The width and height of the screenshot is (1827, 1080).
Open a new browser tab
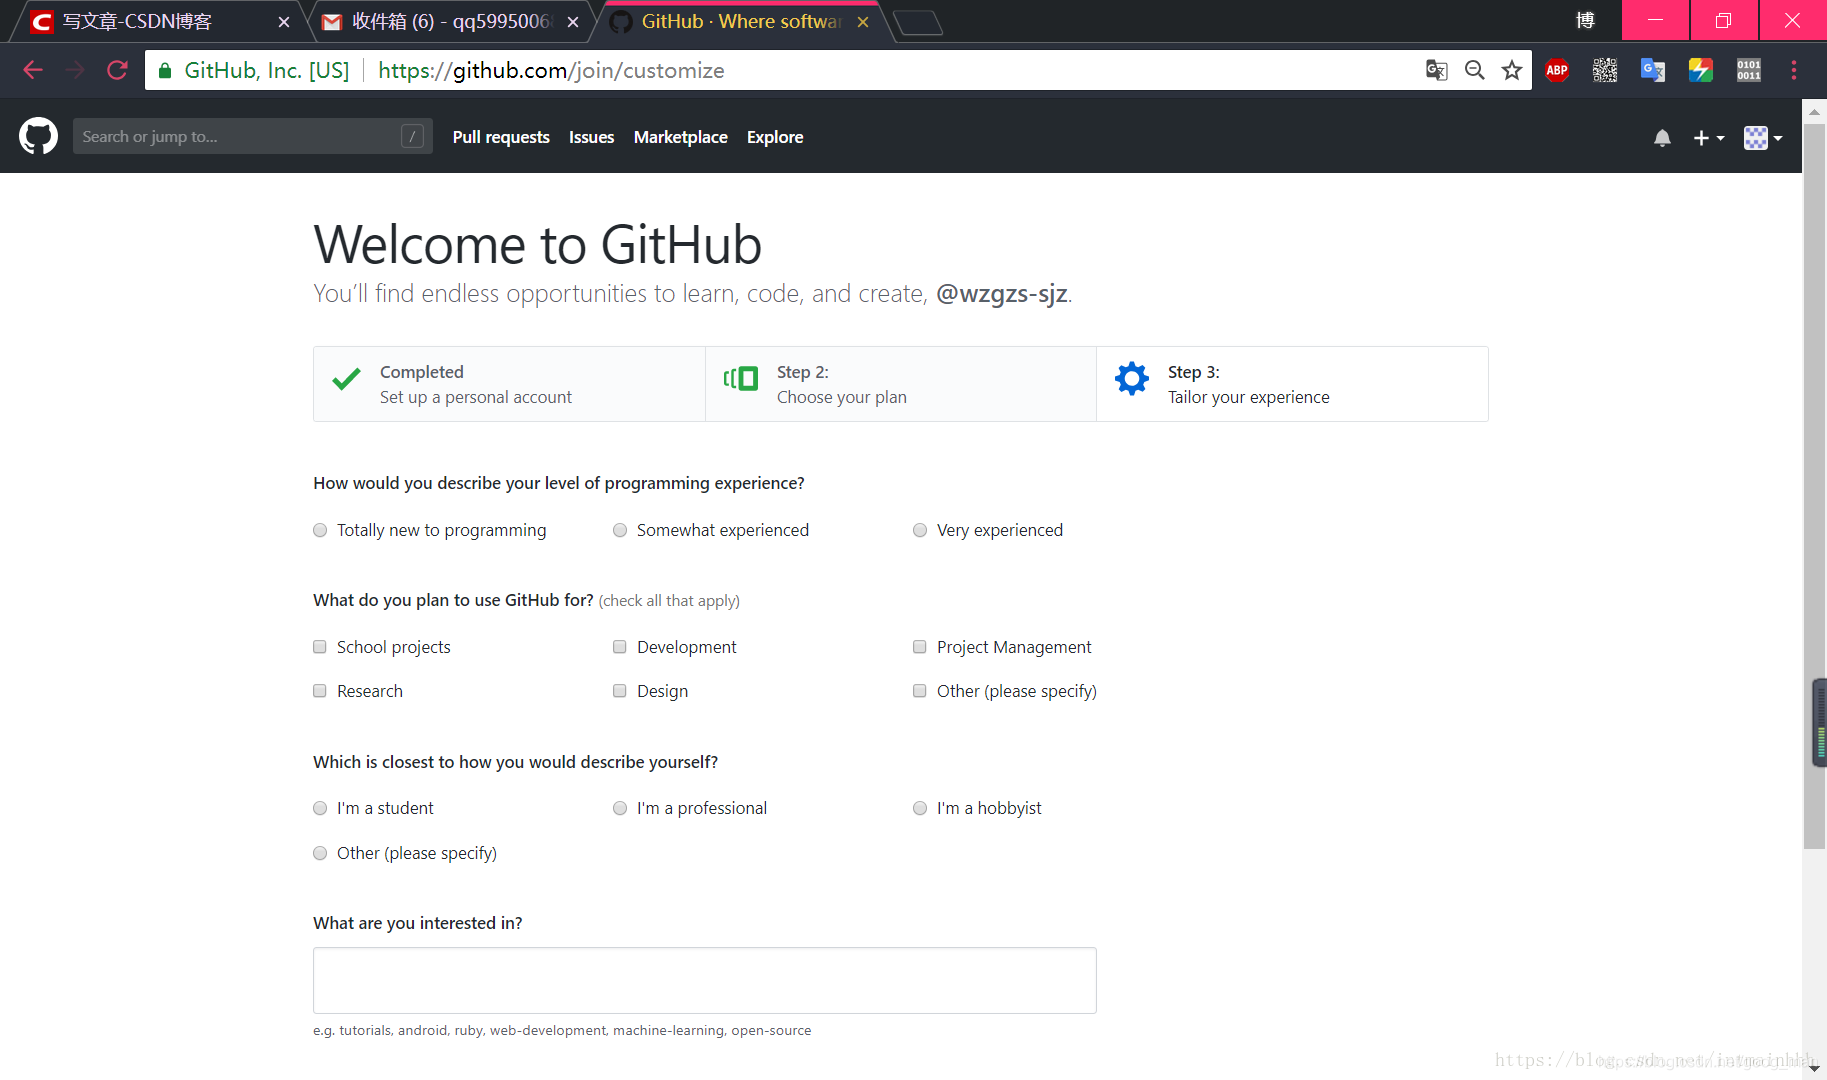pos(918,22)
